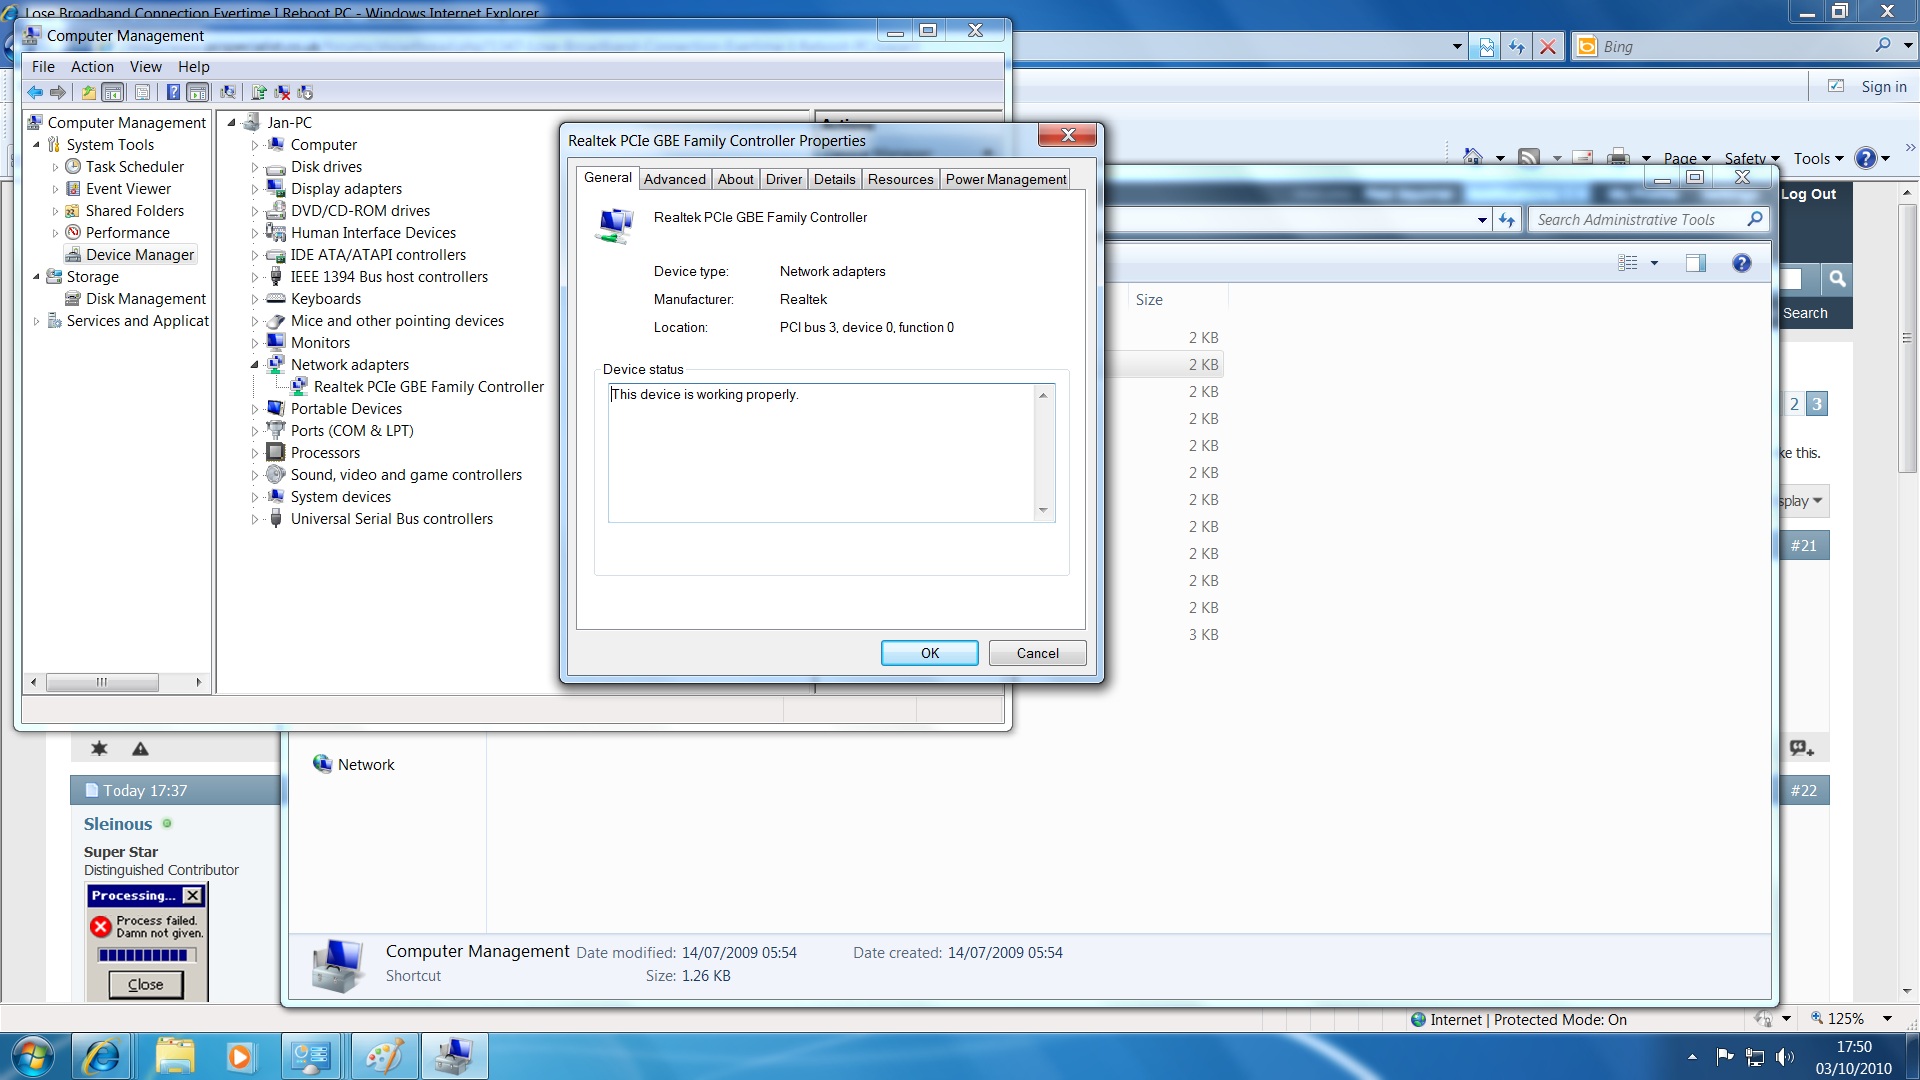1920x1080 pixels.
Task: Open the Resources tab
Action: pos(900,179)
